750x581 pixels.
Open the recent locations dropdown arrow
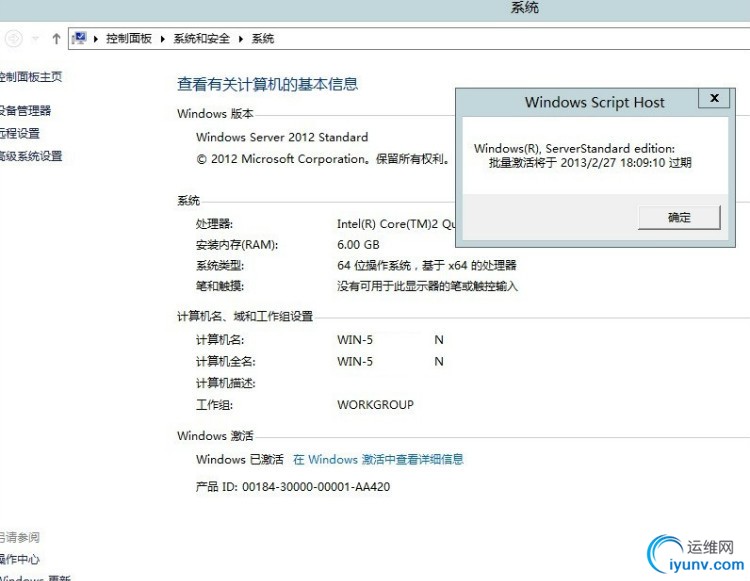[x=35, y=39]
